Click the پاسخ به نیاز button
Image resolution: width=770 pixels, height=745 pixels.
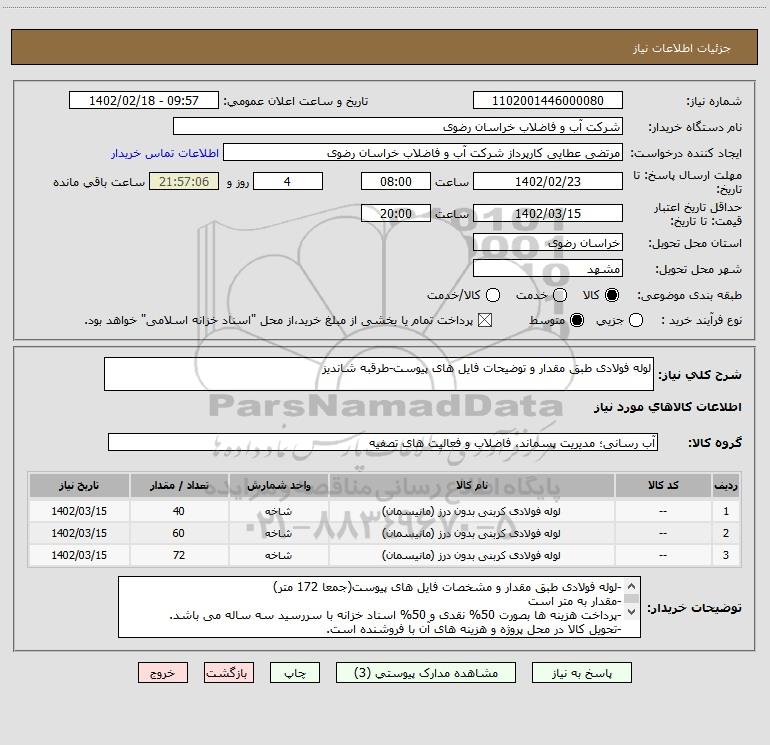pyautogui.click(x=581, y=673)
